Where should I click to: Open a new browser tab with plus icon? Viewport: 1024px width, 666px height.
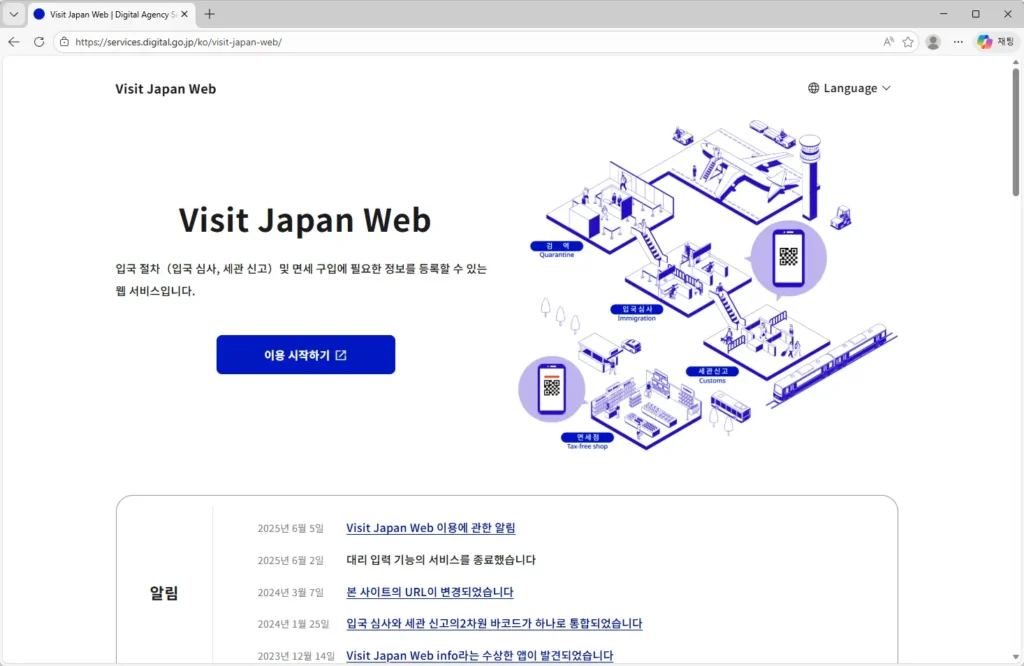[x=208, y=14]
